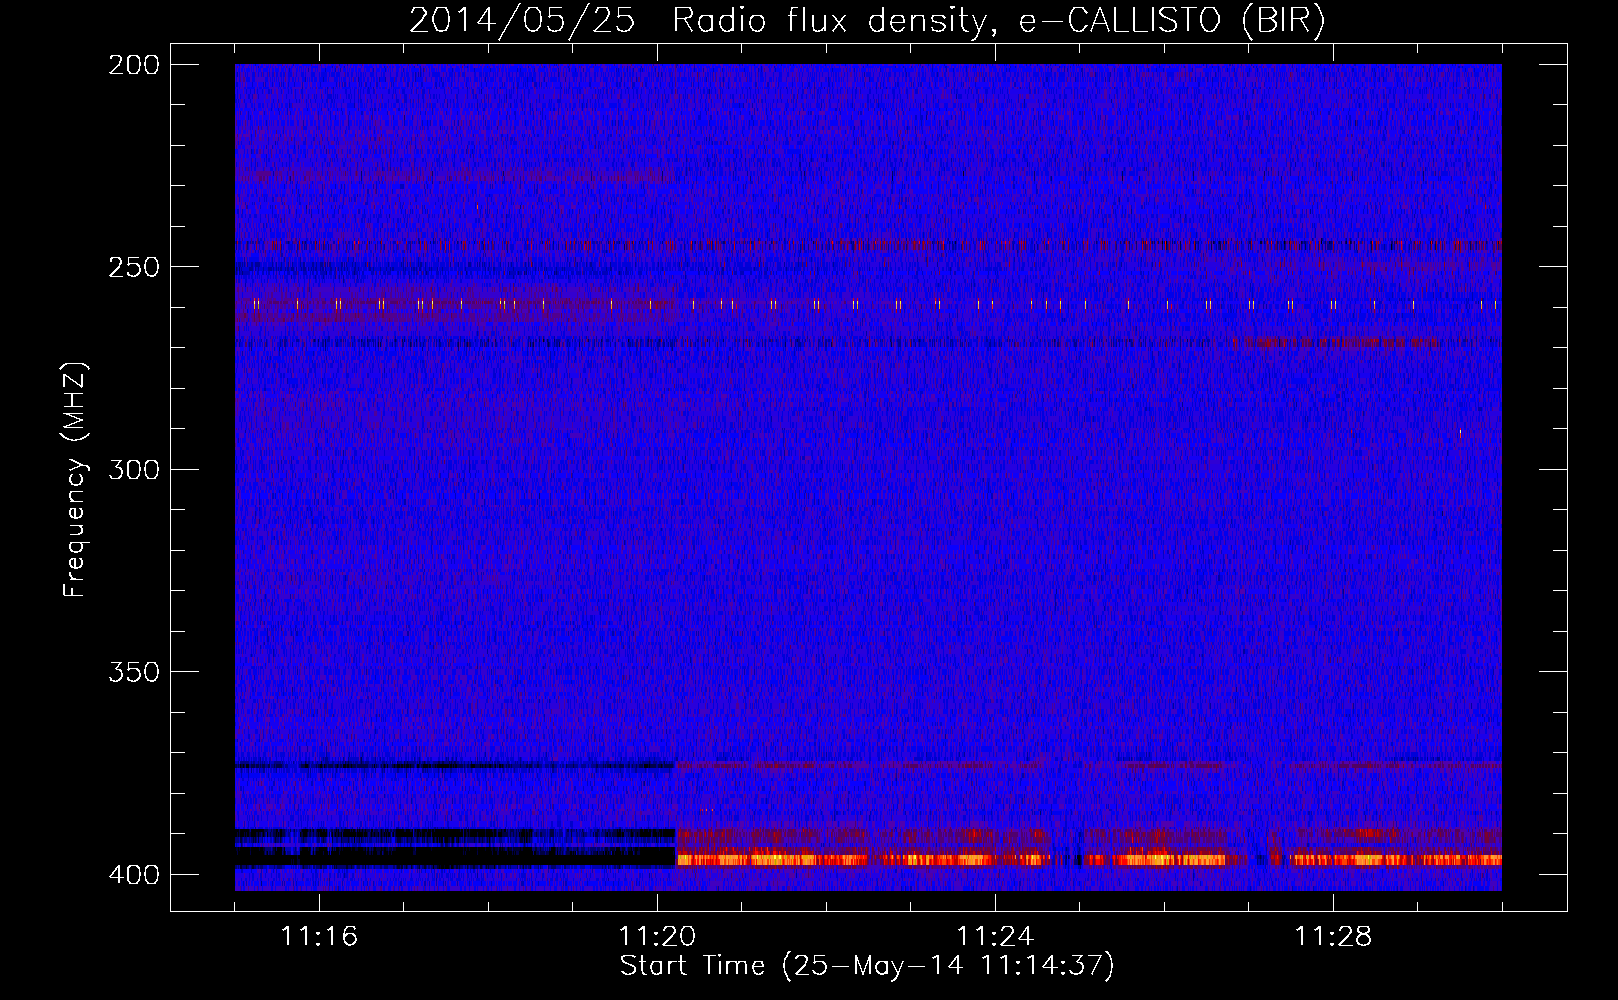Click the 200 frequency tick label
This screenshot has height=1000, width=1618.
134,65
